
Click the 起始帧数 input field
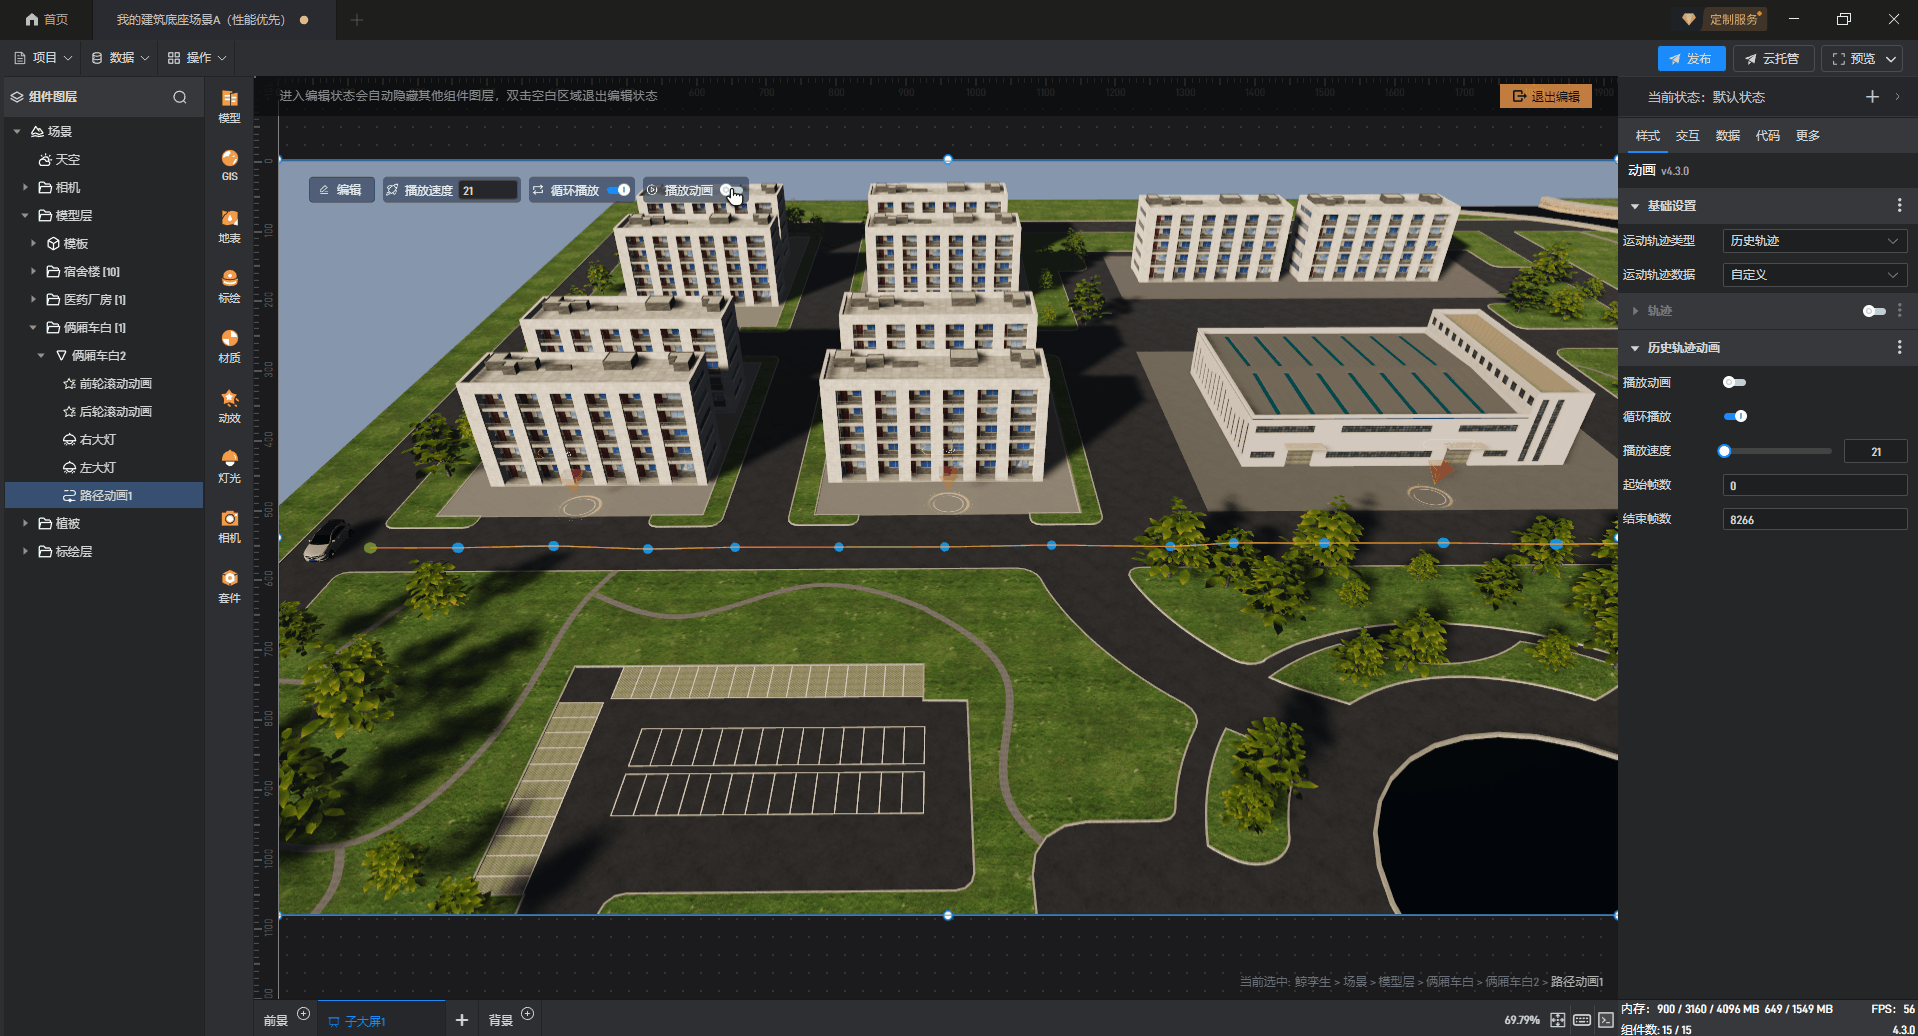click(x=1814, y=486)
